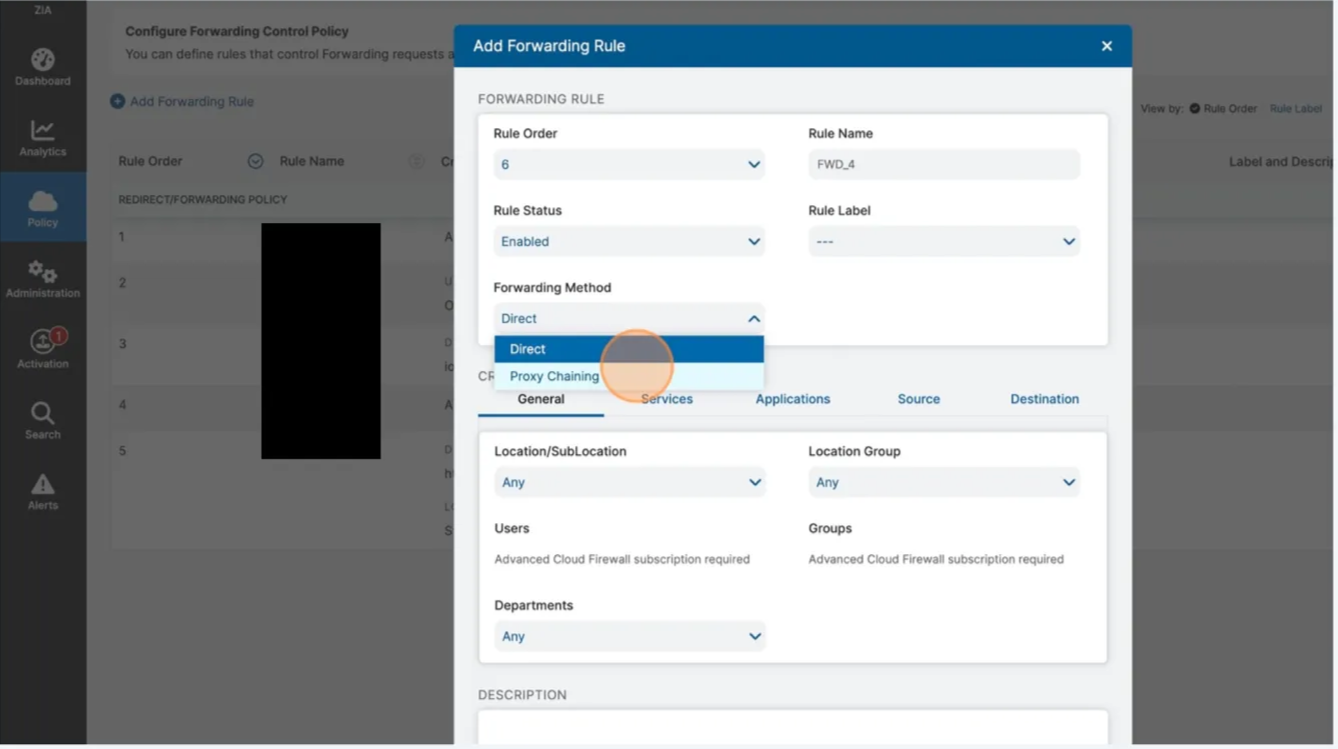
Task: Switch to the General tab
Action: 541,399
